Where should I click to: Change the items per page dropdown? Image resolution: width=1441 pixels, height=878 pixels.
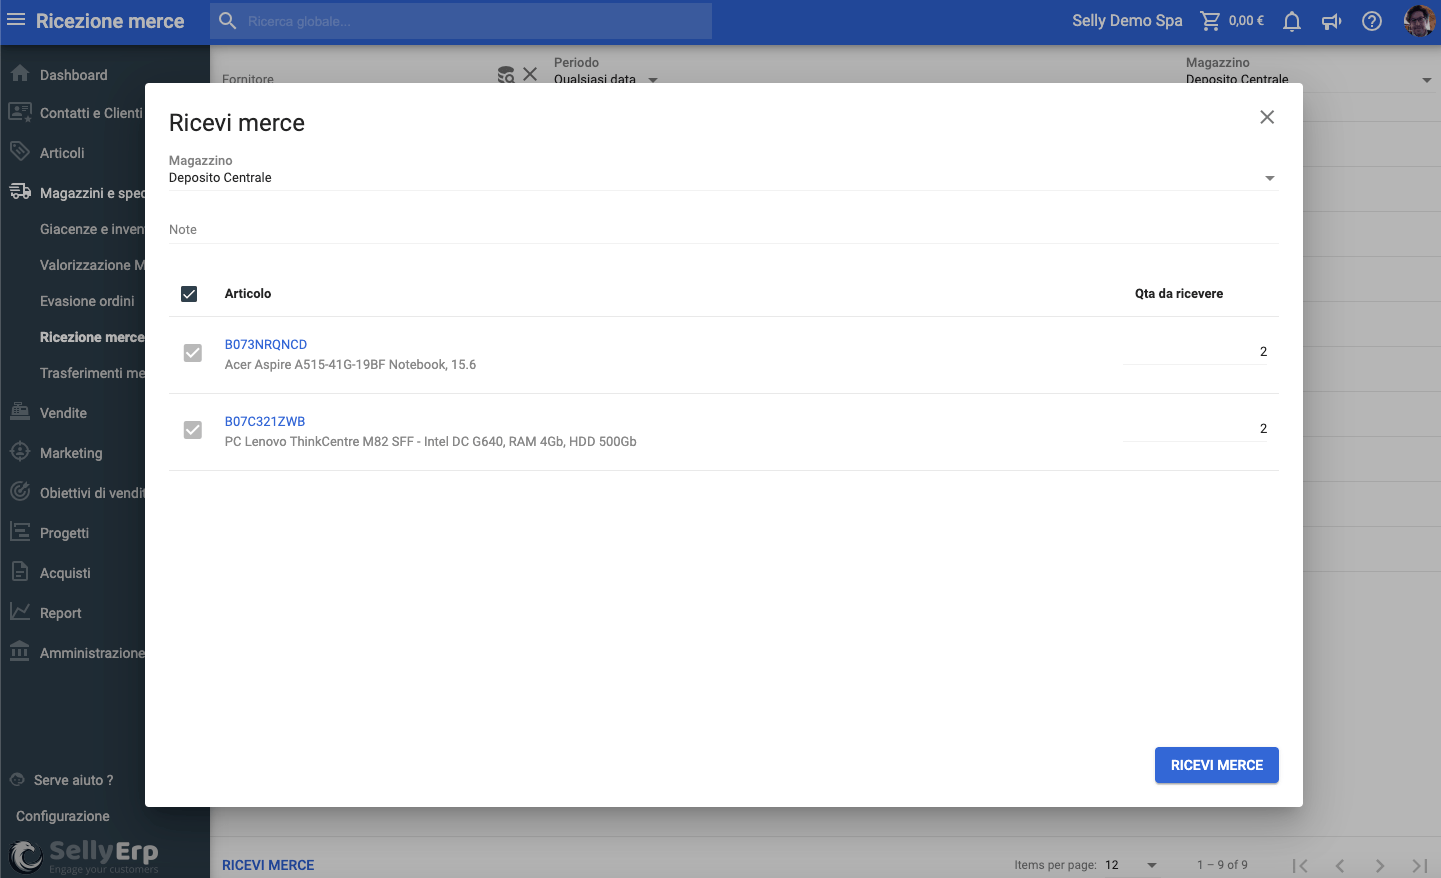point(1131,865)
